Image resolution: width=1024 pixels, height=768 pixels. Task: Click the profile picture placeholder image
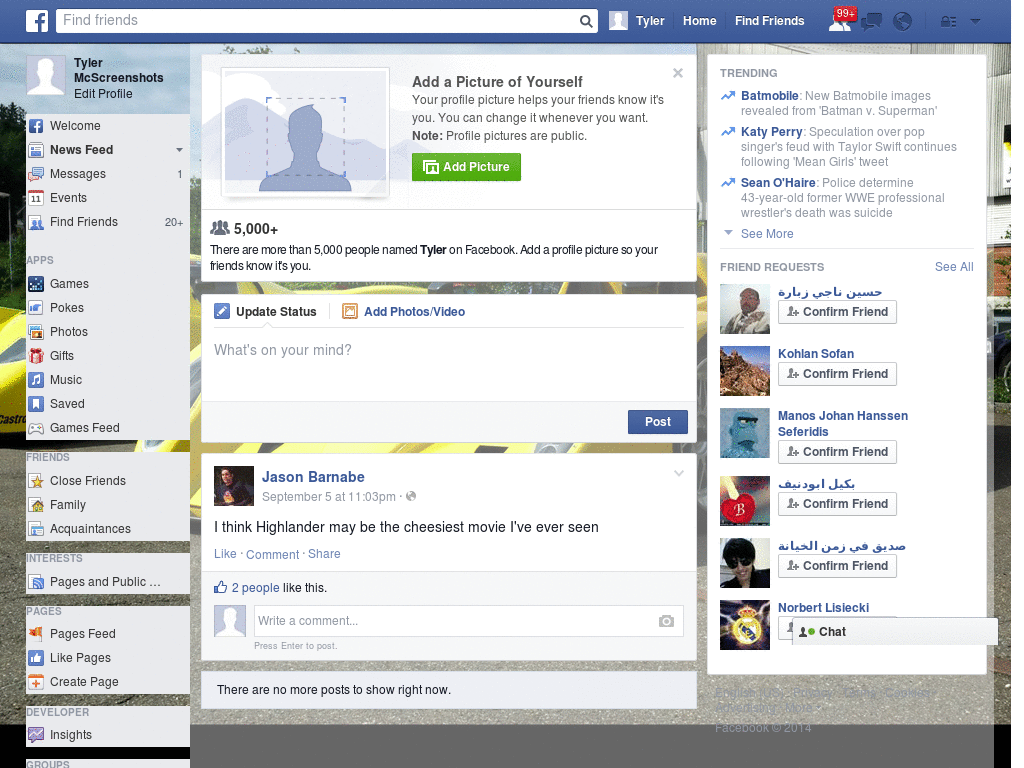pos(305,133)
